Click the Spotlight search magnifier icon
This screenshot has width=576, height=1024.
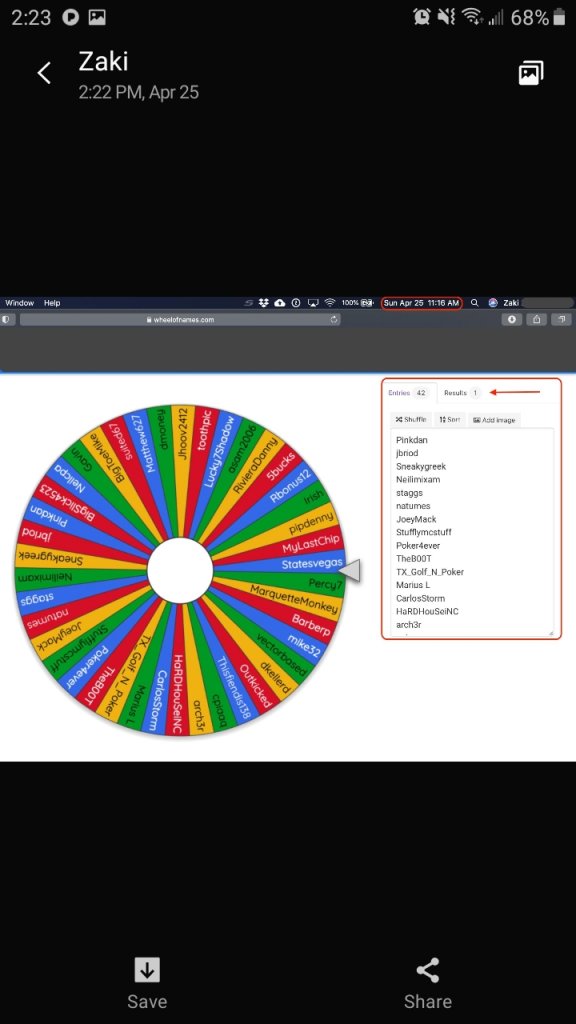pyautogui.click(x=475, y=303)
